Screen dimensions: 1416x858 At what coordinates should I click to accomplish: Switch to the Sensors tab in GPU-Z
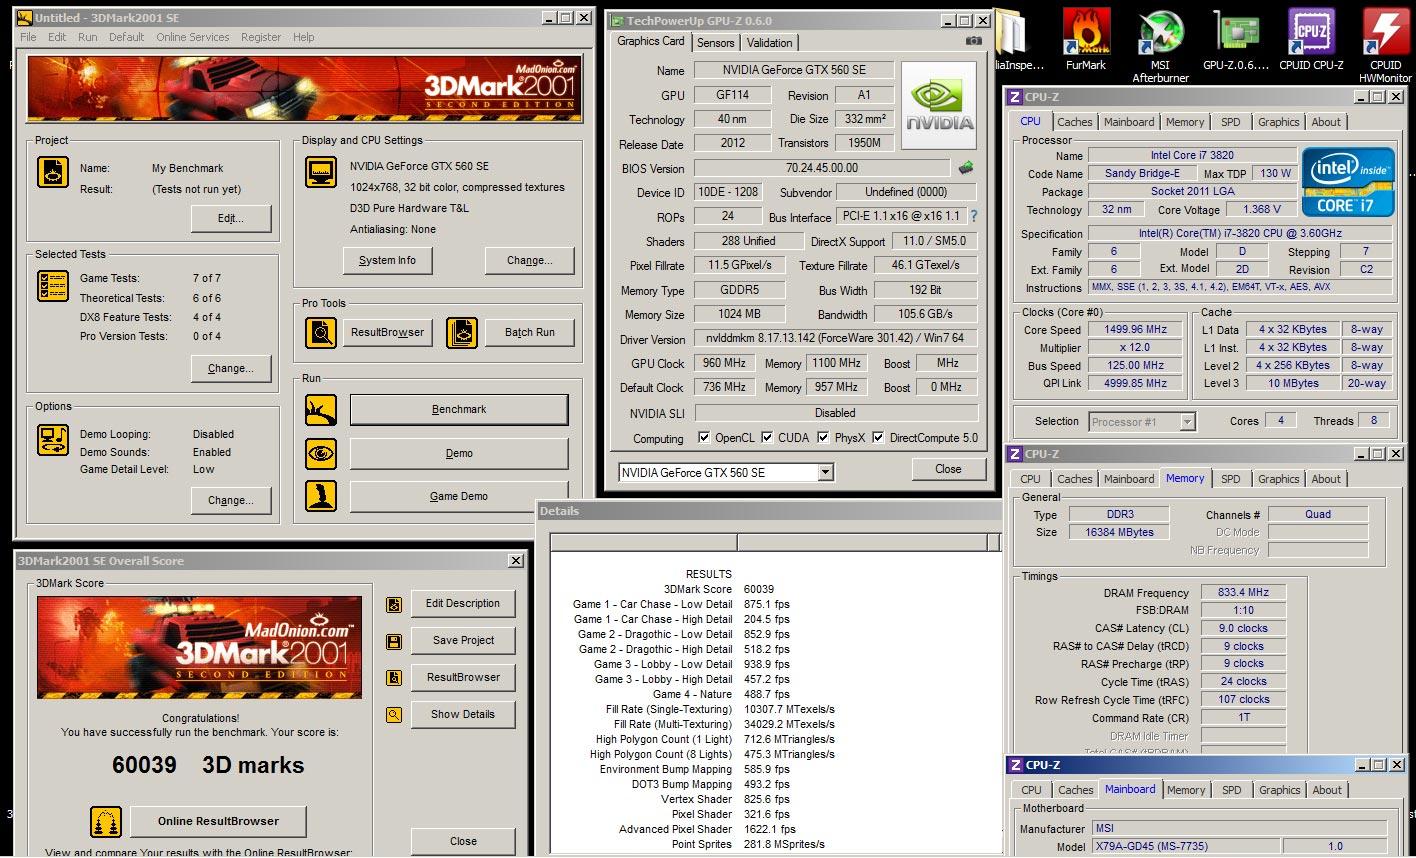(x=715, y=42)
